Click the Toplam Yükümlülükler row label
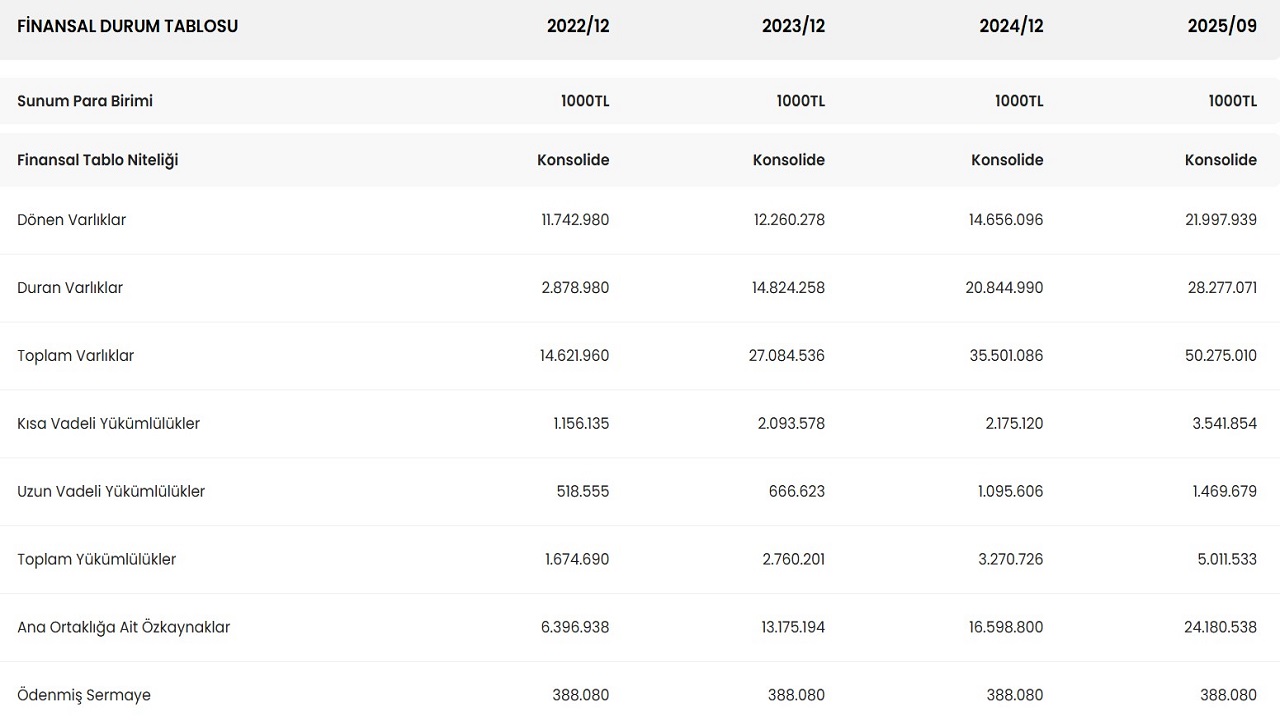The width and height of the screenshot is (1280, 720). [x=97, y=560]
